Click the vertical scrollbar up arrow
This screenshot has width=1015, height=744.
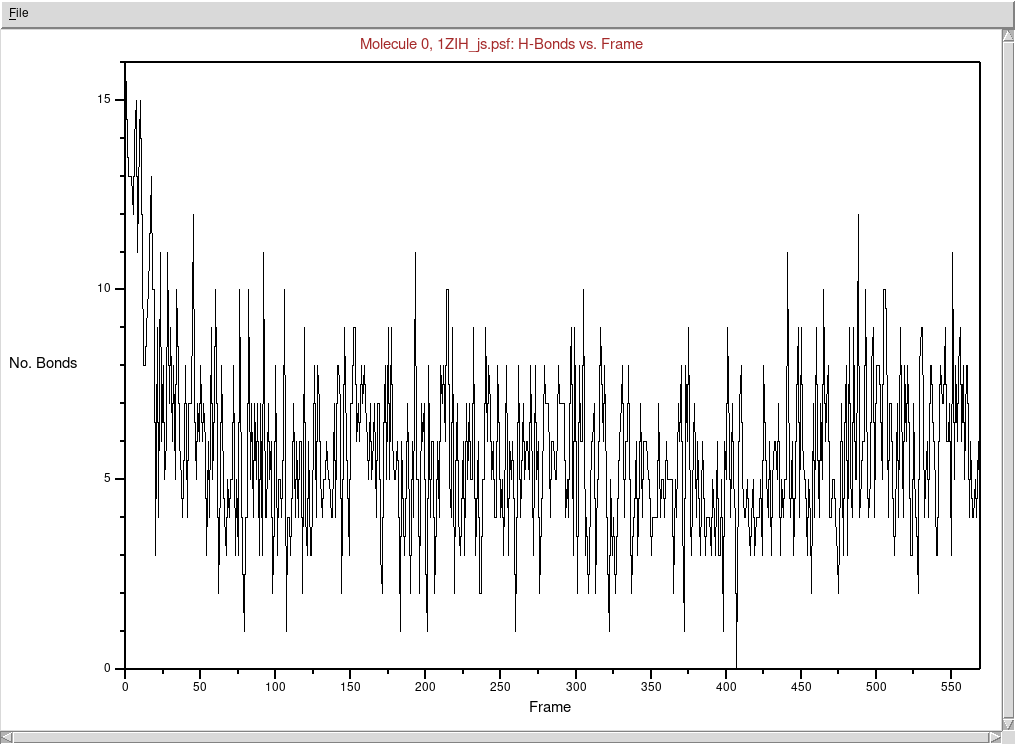click(1008, 35)
